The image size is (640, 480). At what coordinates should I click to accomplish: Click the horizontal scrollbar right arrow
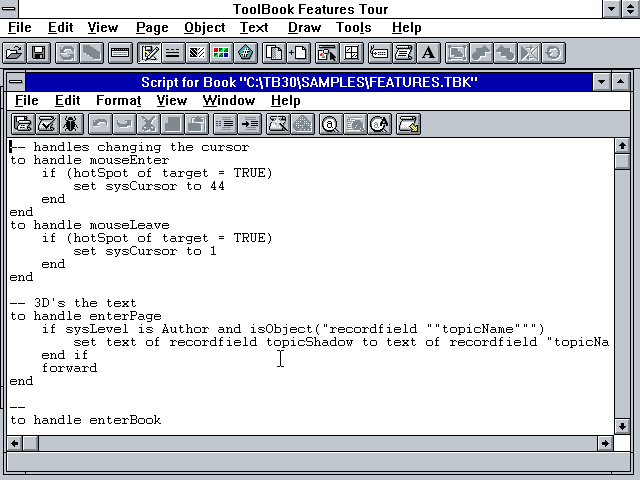coord(606,443)
